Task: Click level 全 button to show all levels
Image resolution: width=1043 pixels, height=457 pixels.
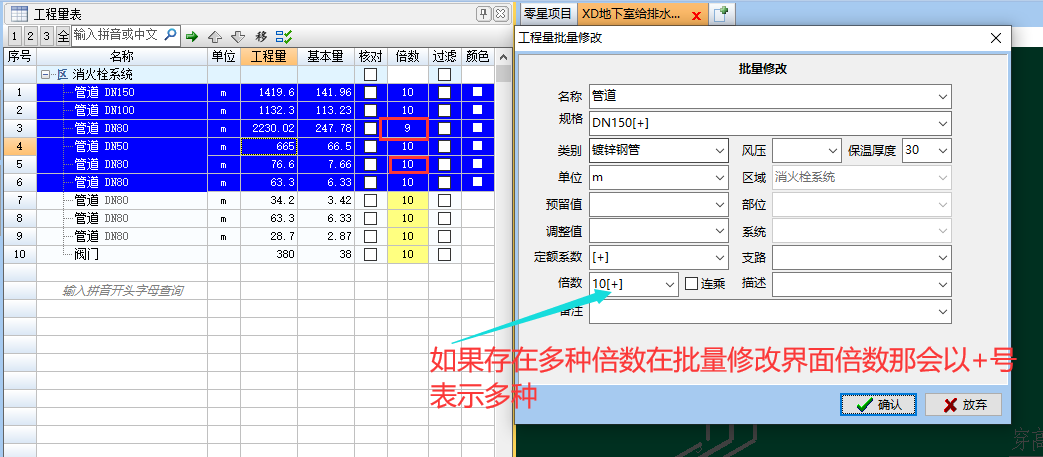Action: (63, 36)
